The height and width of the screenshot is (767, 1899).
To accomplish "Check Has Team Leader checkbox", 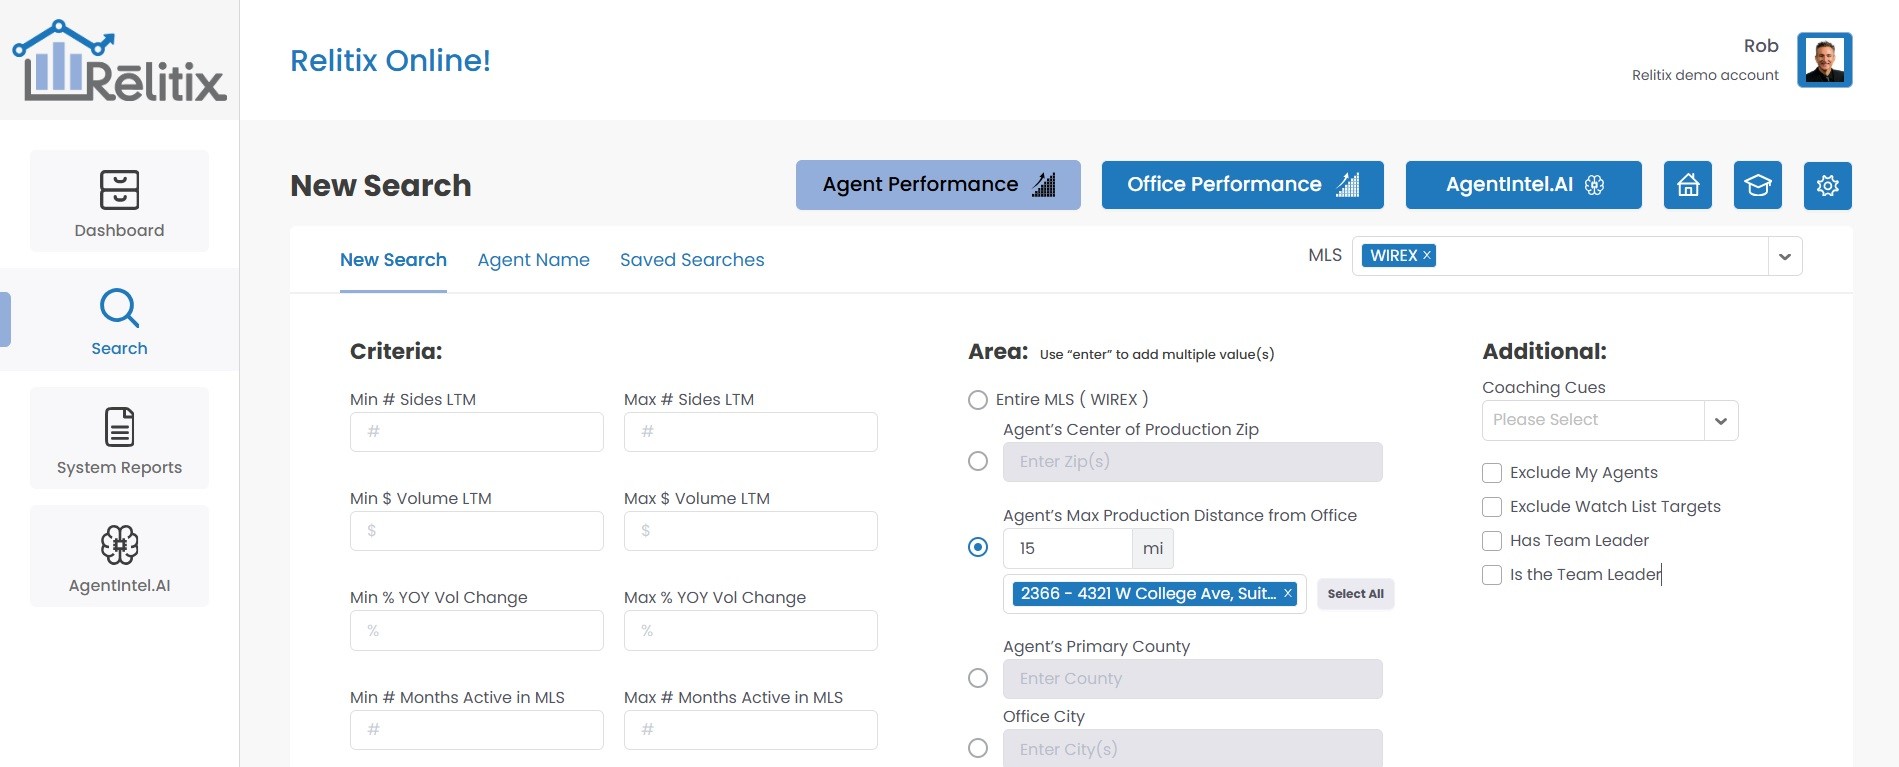I will (1492, 541).
